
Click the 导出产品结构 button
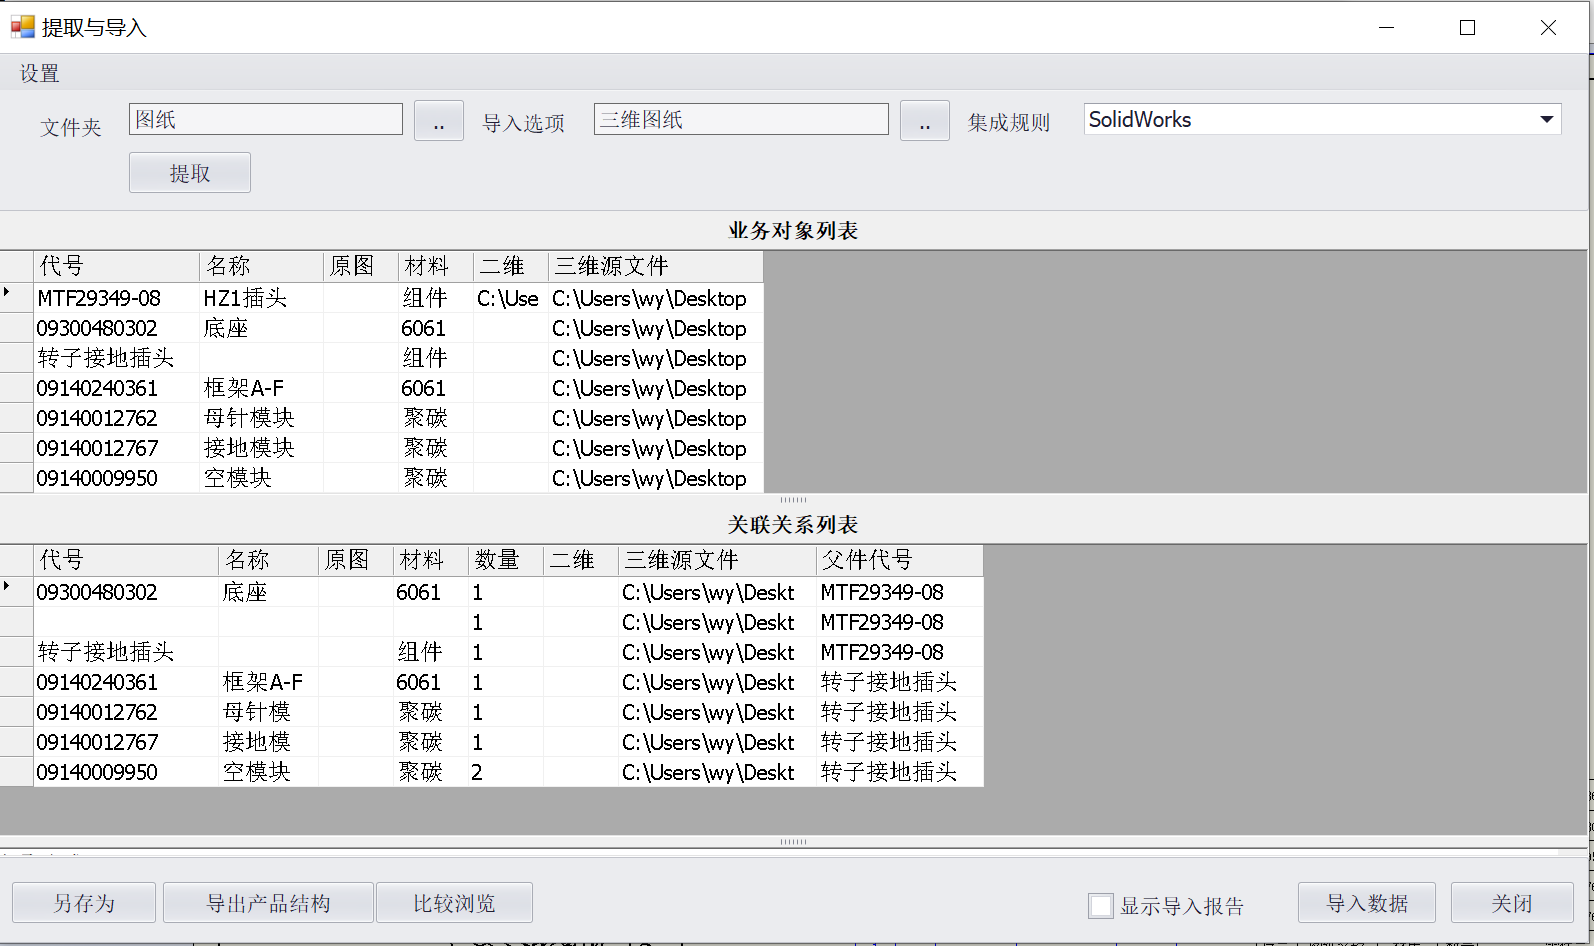(268, 903)
